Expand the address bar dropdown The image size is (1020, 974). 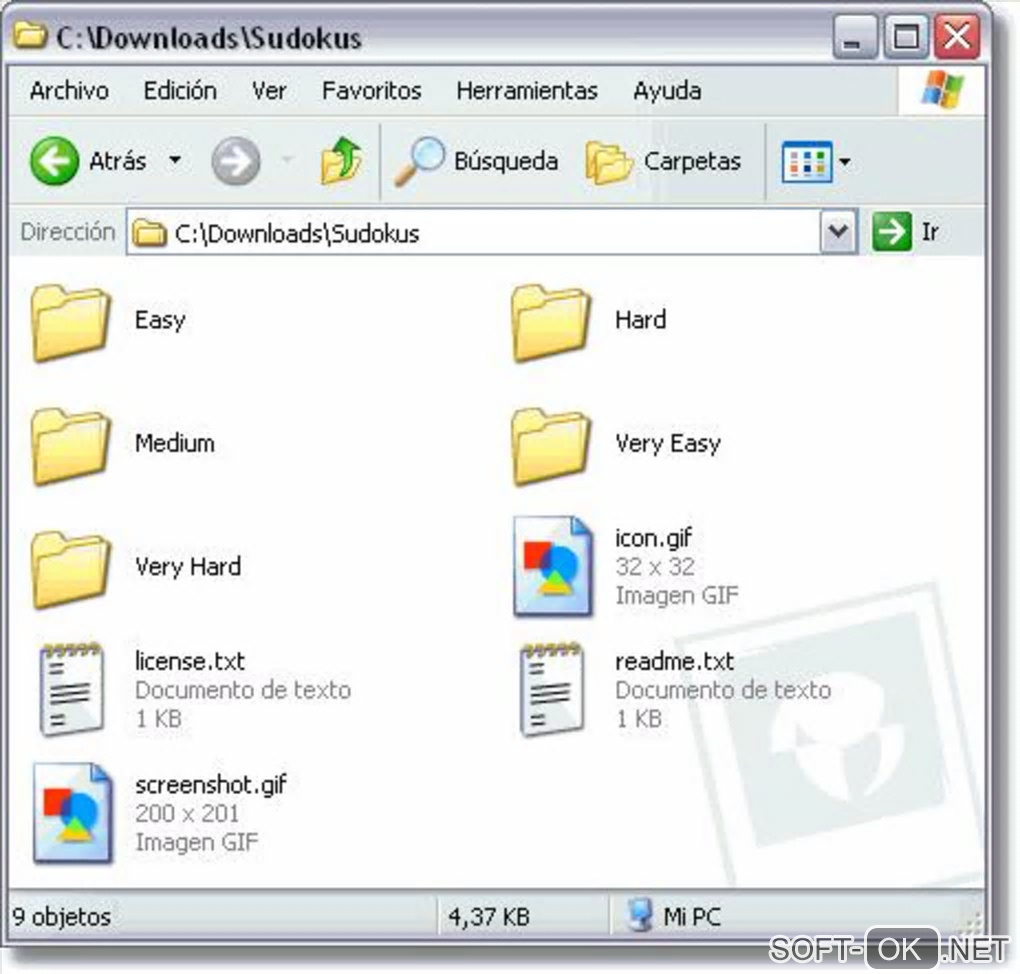(x=838, y=232)
